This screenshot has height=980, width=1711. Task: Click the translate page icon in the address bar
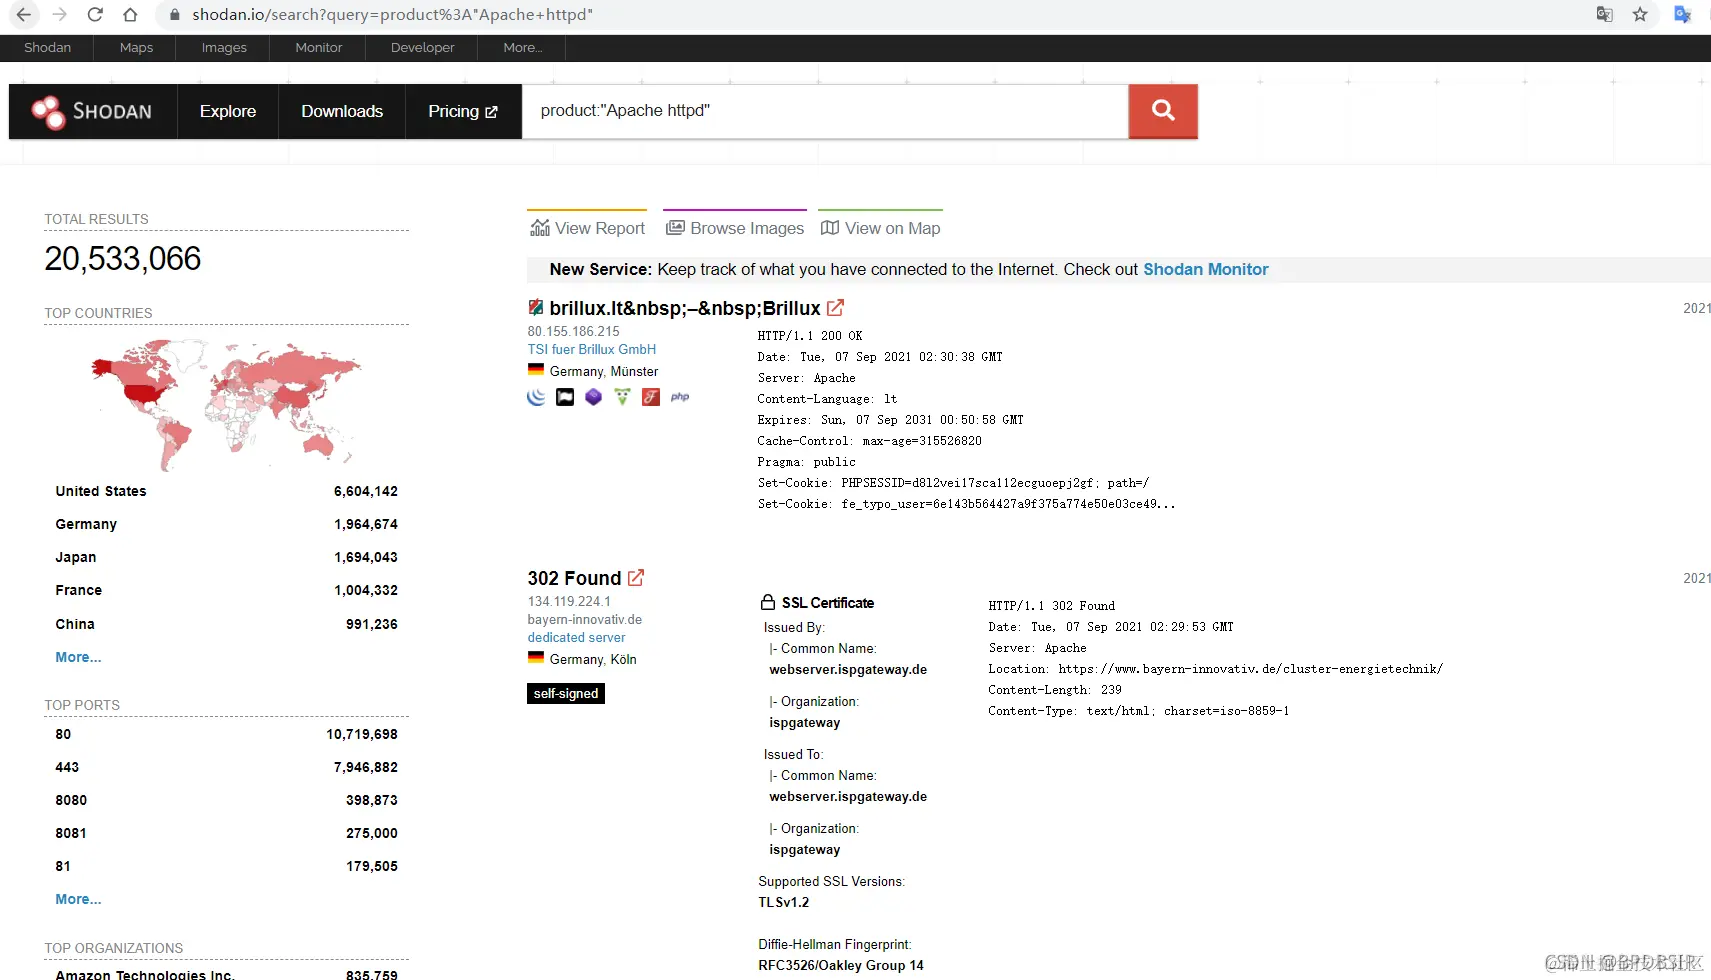(x=1604, y=14)
